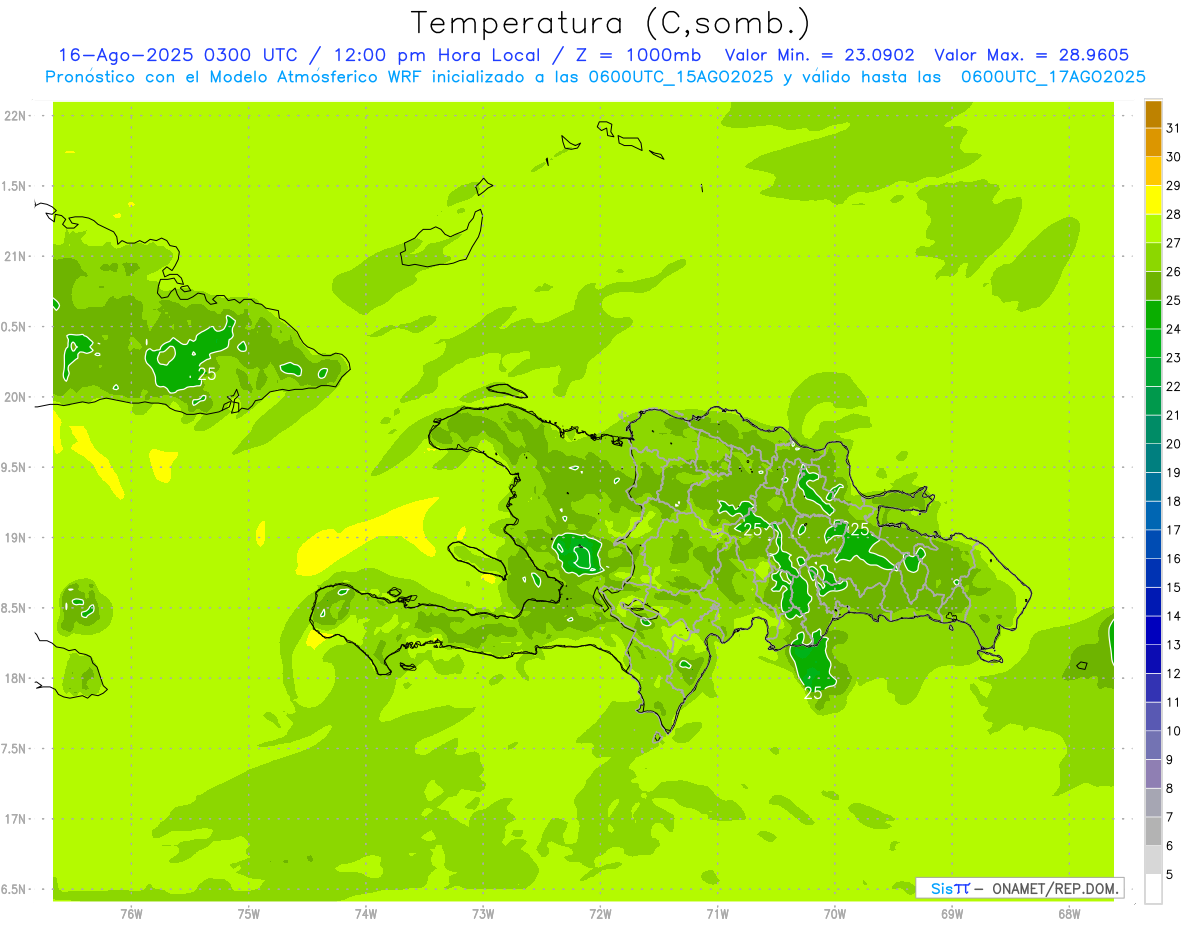Pick the teal swatch between 19 and 20
This screenshot has height=927, width=1200.
click(1153, 458)
